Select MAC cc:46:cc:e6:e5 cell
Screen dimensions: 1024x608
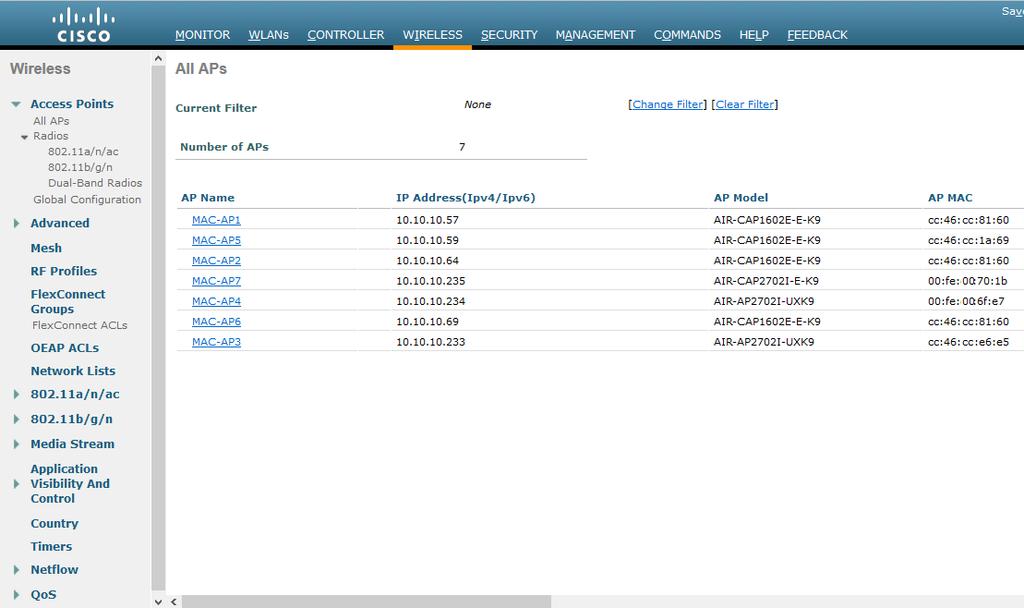pos(968,342)
